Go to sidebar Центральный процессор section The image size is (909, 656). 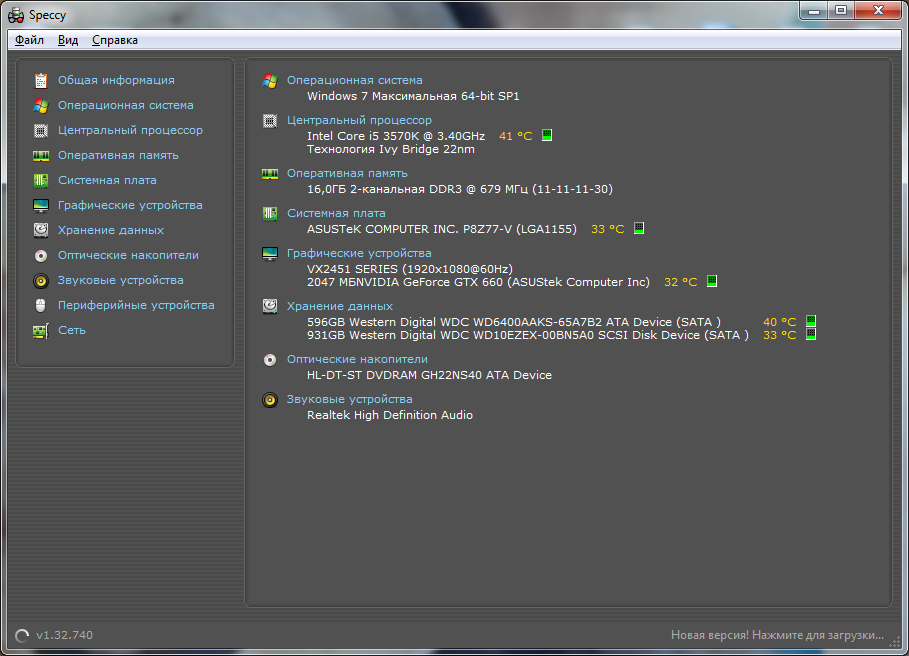click(x=130, y=130)
